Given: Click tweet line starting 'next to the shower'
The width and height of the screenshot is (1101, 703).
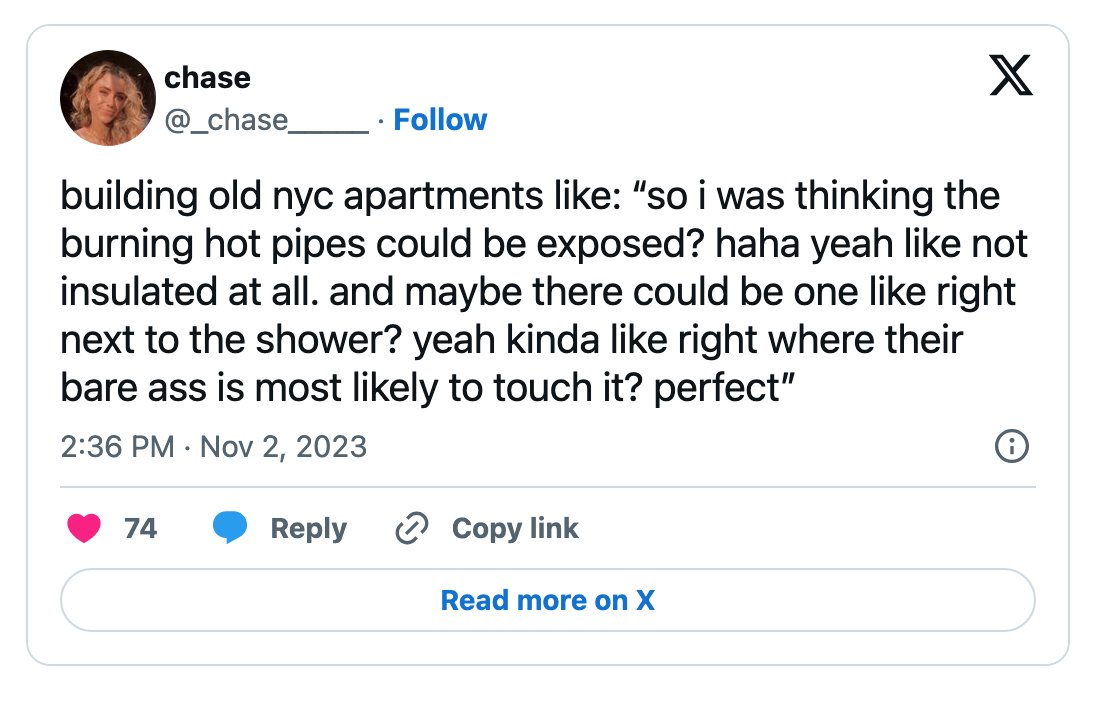Looking at the screenshot, I should [x=511, y=340].
